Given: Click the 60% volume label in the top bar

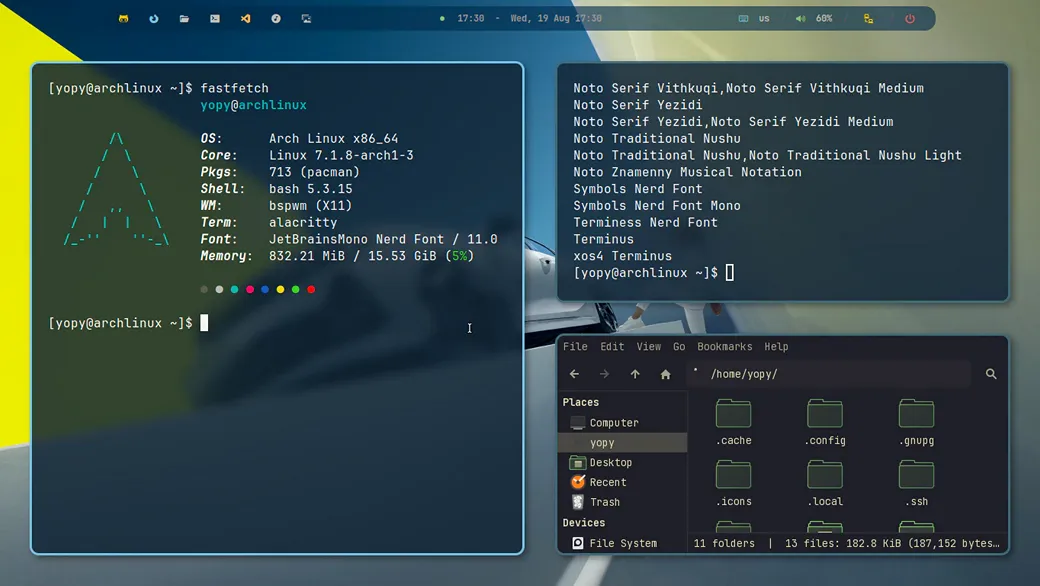Looking at the screenshot, I should tap(824, 19).
